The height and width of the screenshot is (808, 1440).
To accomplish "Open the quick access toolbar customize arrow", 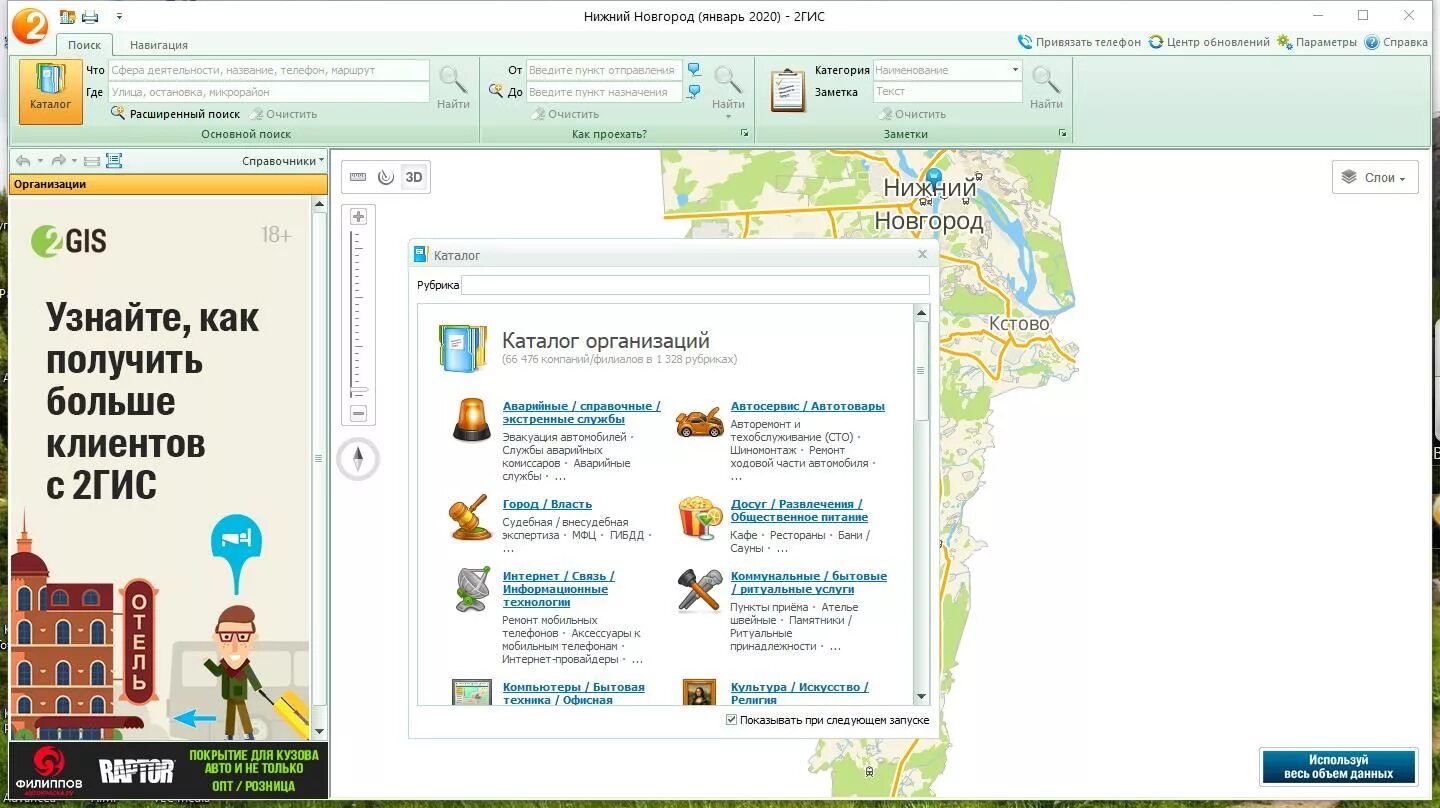I will (x=119, y=17).
